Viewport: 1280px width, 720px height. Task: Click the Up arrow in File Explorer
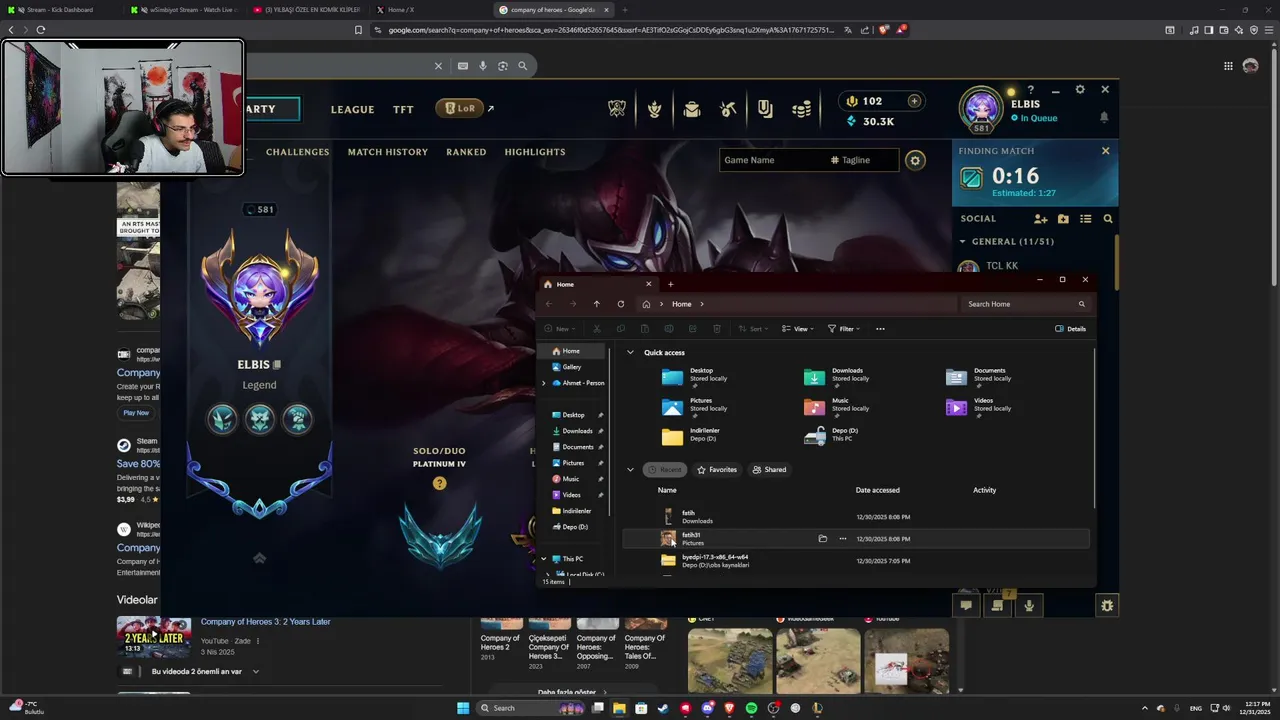[596, 304]
